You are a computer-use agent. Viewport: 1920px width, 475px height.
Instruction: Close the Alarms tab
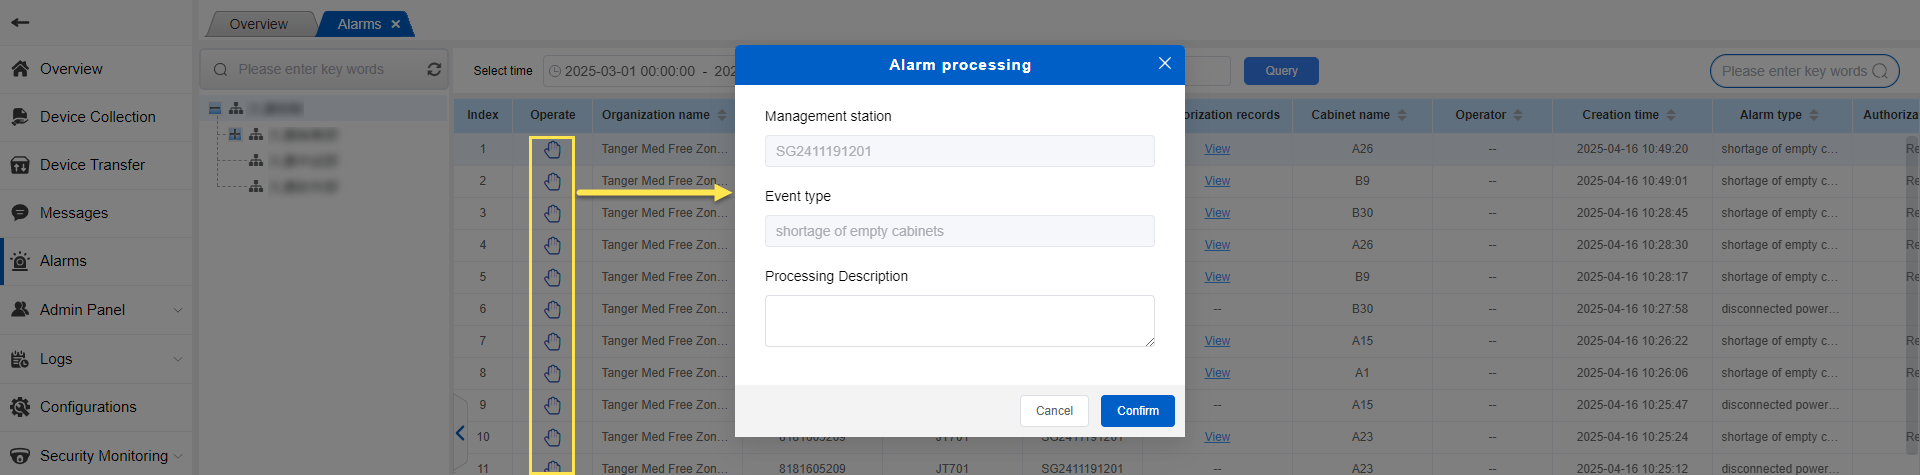tap(396, 24)
